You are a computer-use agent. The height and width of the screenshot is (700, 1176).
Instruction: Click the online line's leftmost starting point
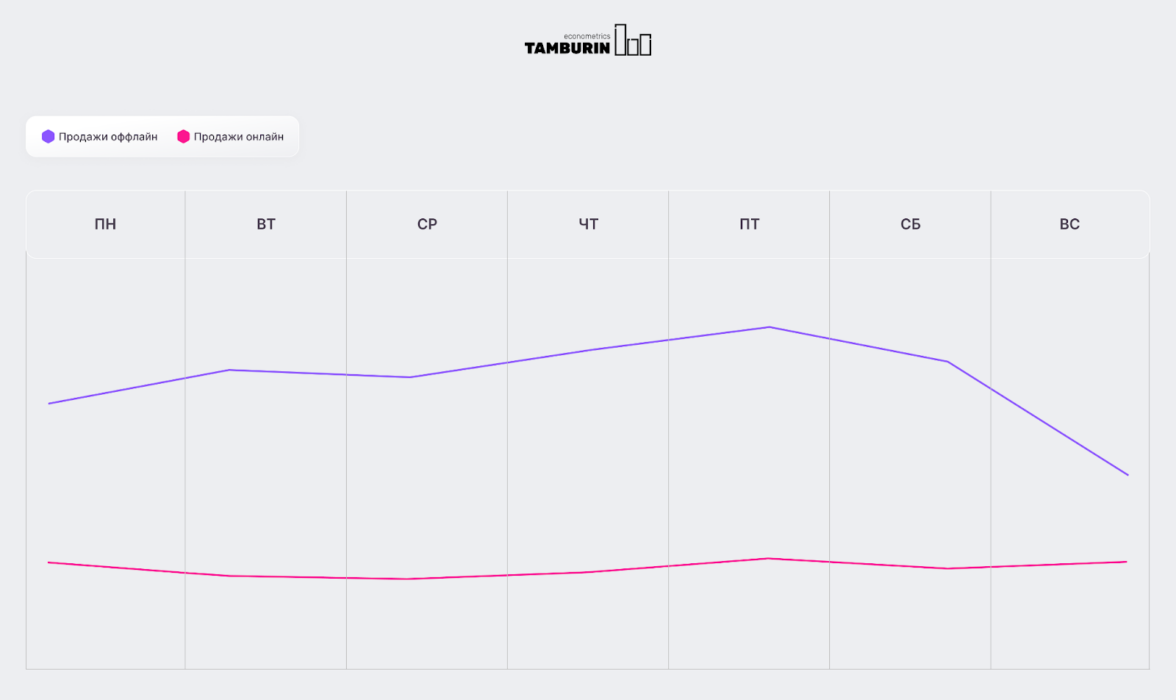(49, 562)
